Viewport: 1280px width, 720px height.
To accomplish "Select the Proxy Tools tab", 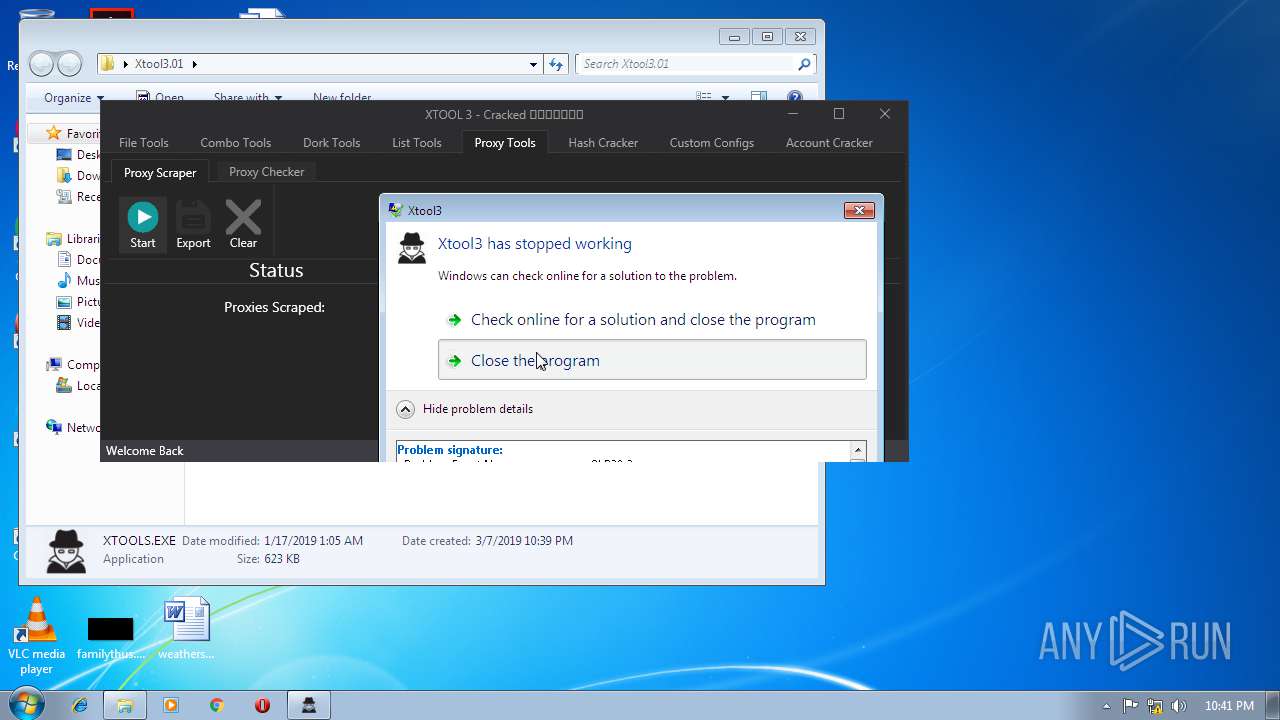I will tap(505, 143).
